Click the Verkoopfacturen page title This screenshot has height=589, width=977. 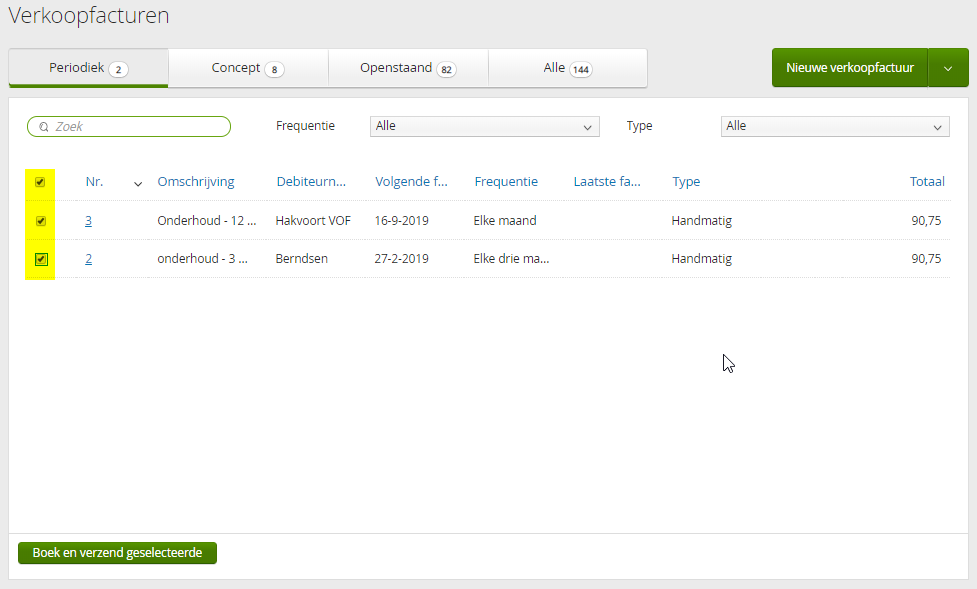(x=88, y=16)
